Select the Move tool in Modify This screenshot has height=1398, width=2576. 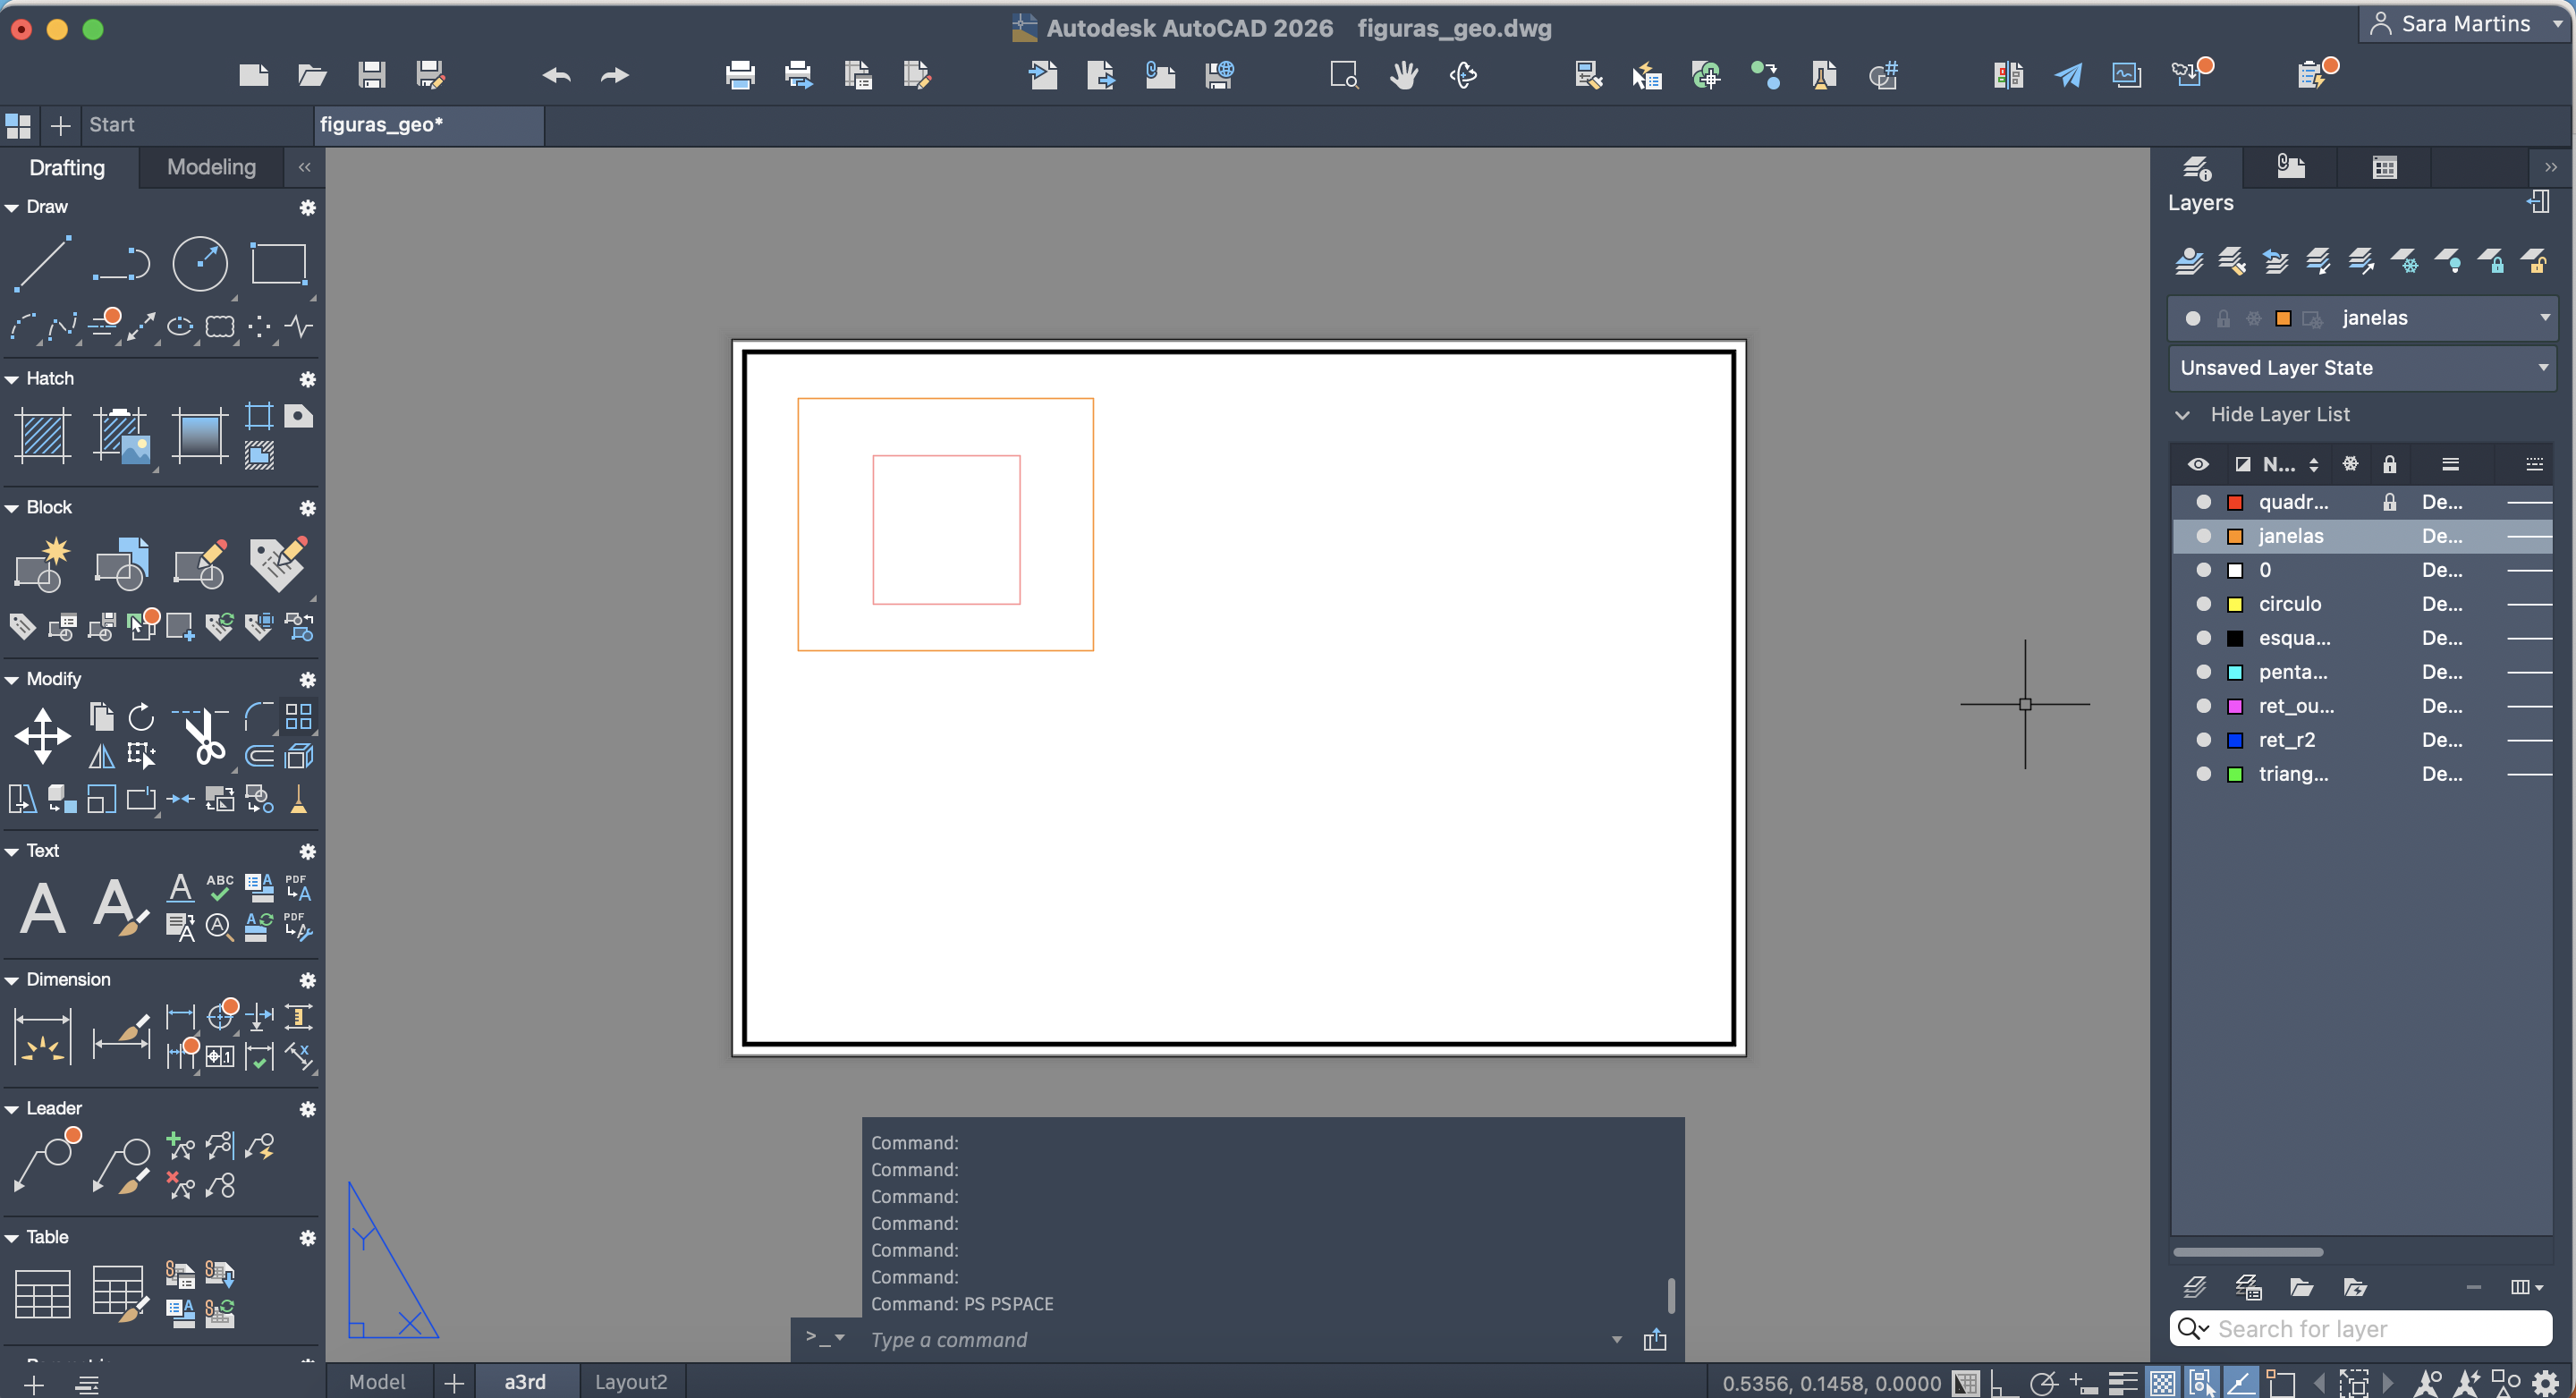pos(42,736)
